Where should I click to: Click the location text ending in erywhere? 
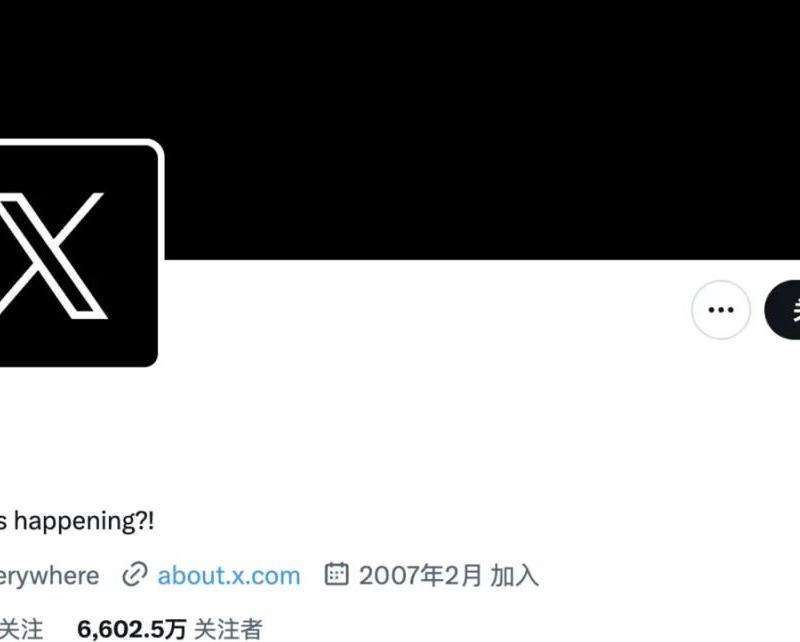click(49, 576)
